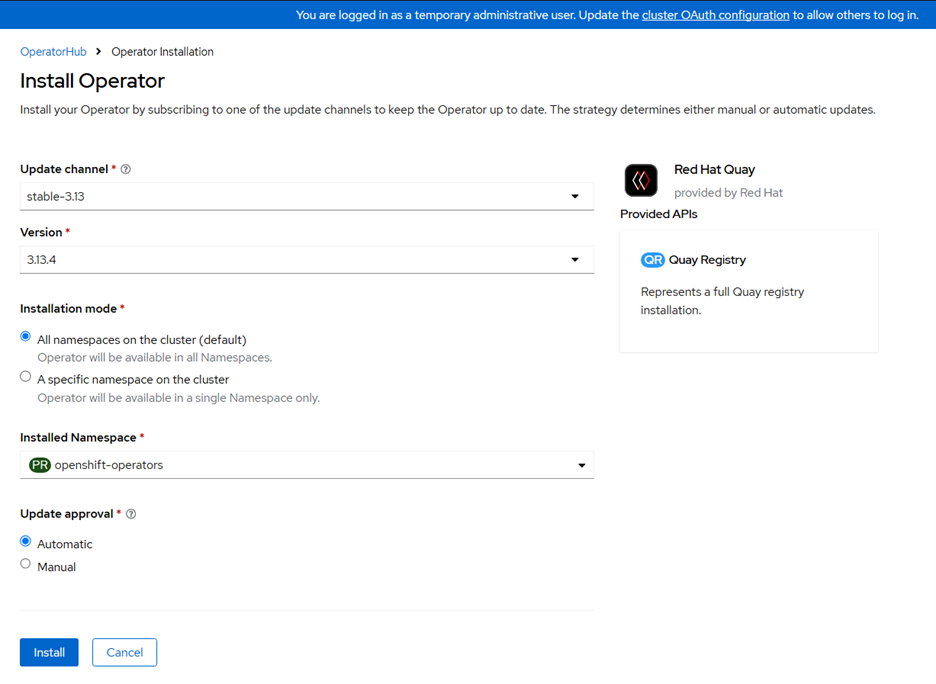The height and width of the screenshot is (684, 936).
Task: Click the breadcrumb chevron separator
Action: [x=98, y=52]
